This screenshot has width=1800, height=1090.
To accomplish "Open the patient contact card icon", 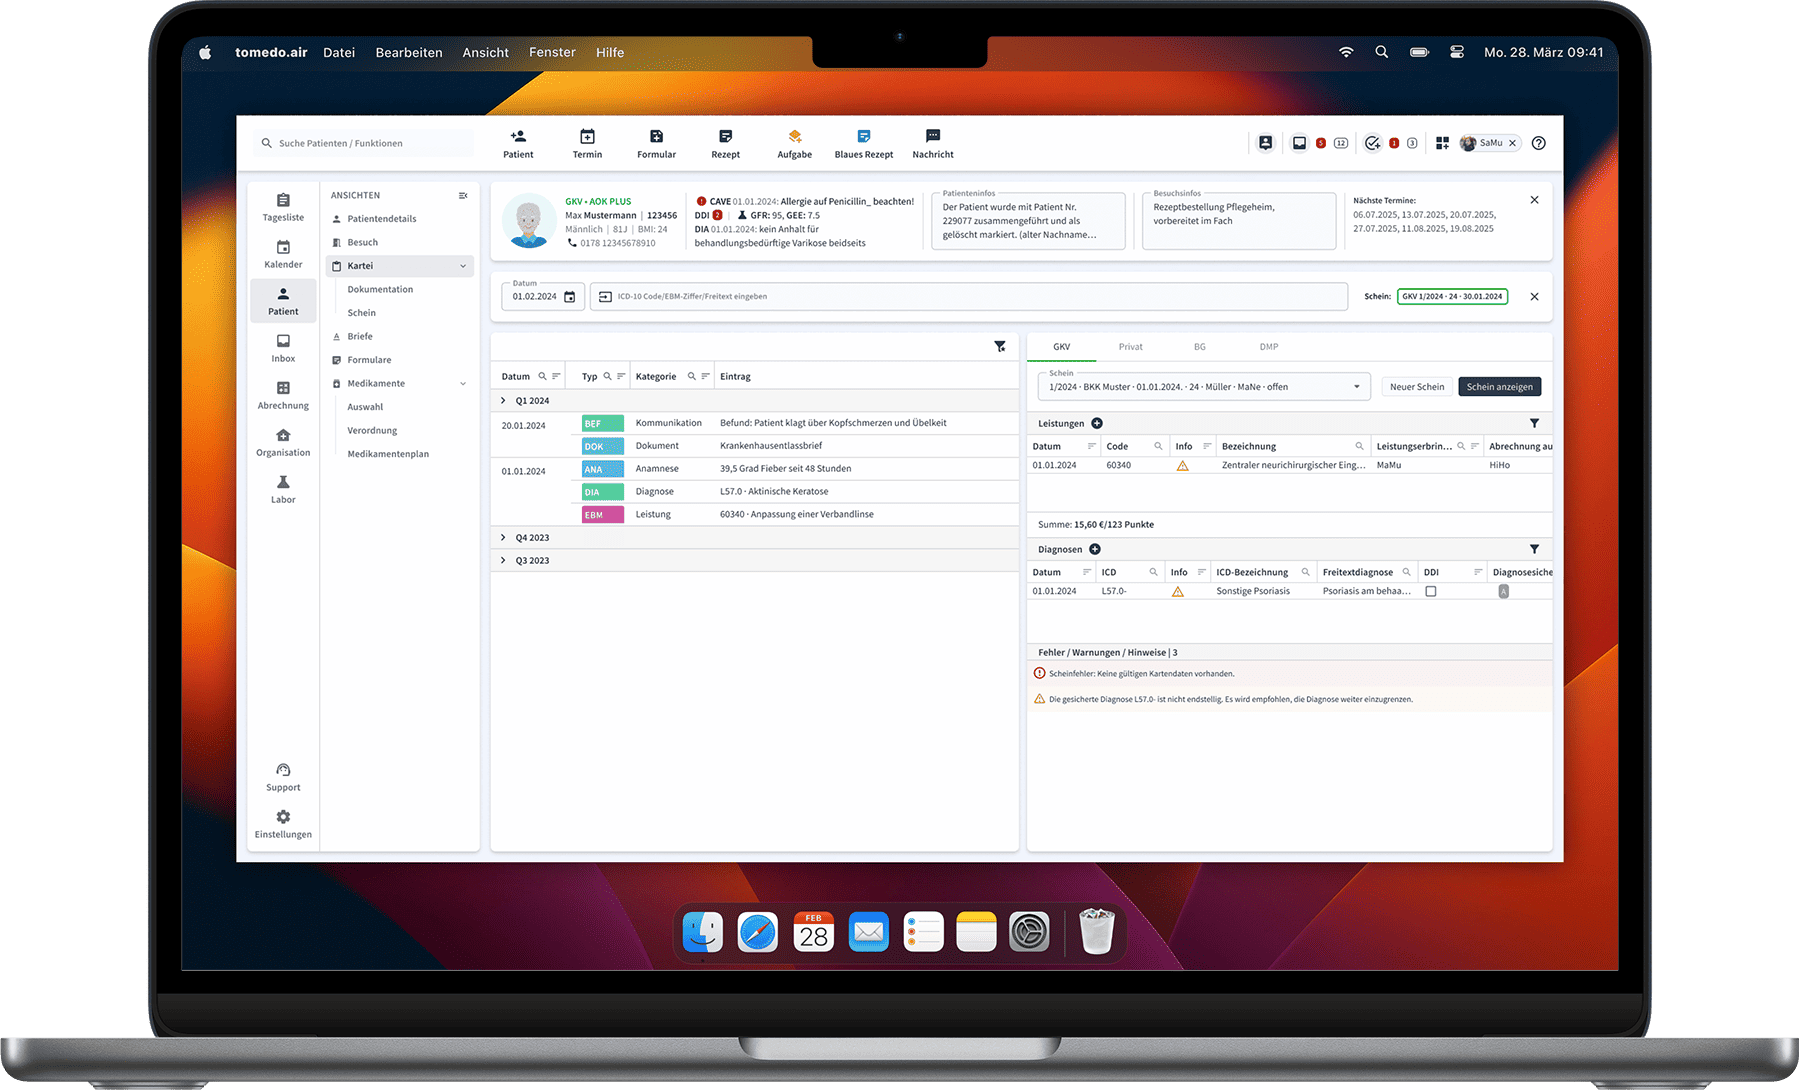I will tap(1265, 143).
